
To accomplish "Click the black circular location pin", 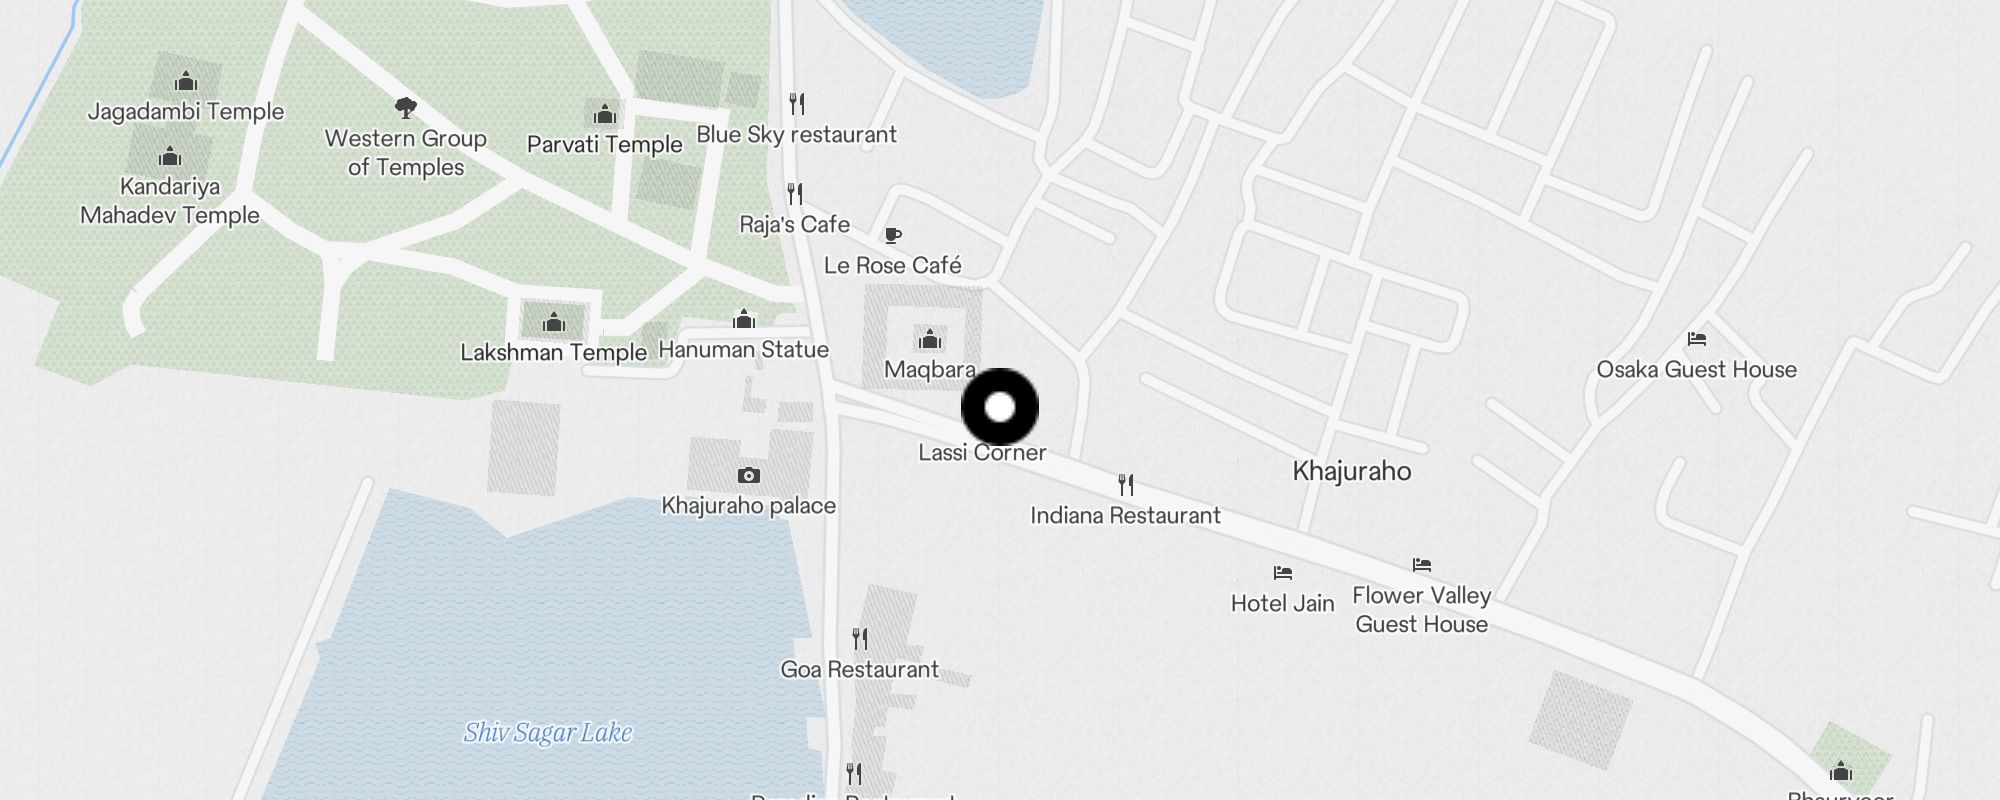I will coord(1000,407).
